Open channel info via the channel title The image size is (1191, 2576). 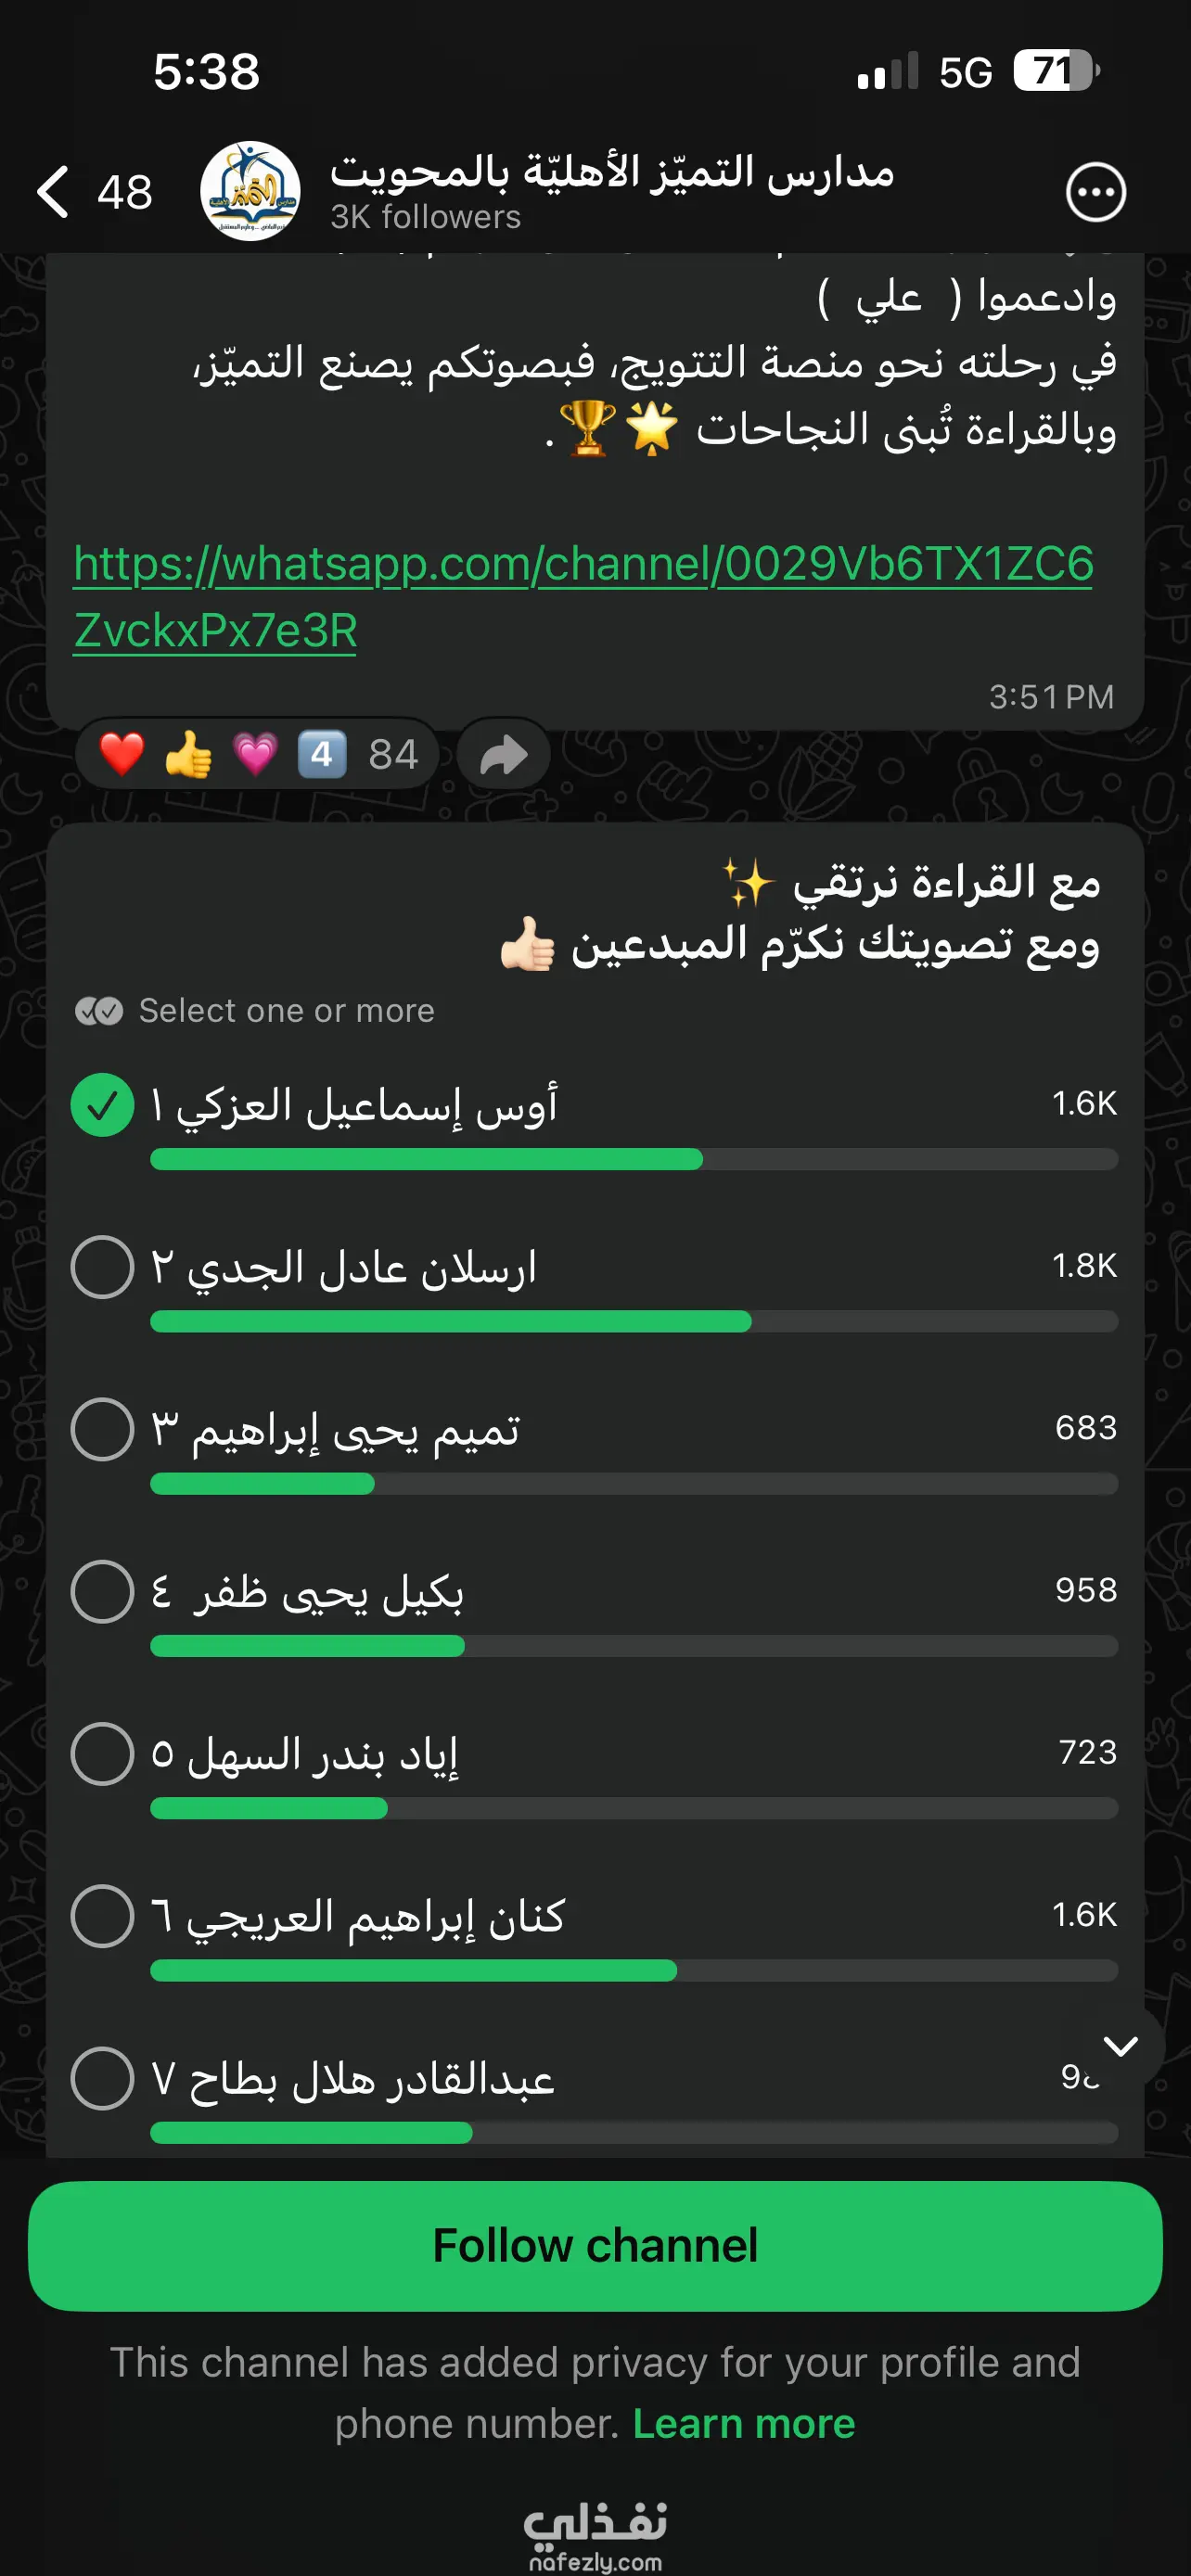tap(612, 172)
